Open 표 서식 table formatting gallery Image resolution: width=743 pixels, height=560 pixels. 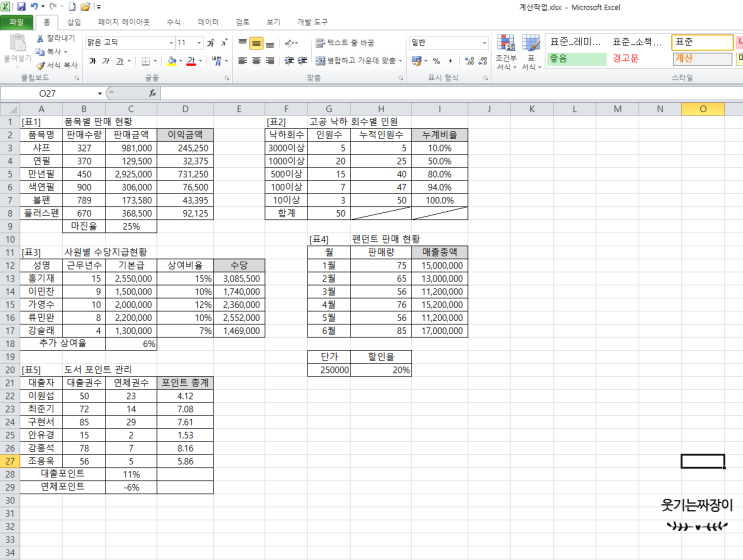coord(531,52)
